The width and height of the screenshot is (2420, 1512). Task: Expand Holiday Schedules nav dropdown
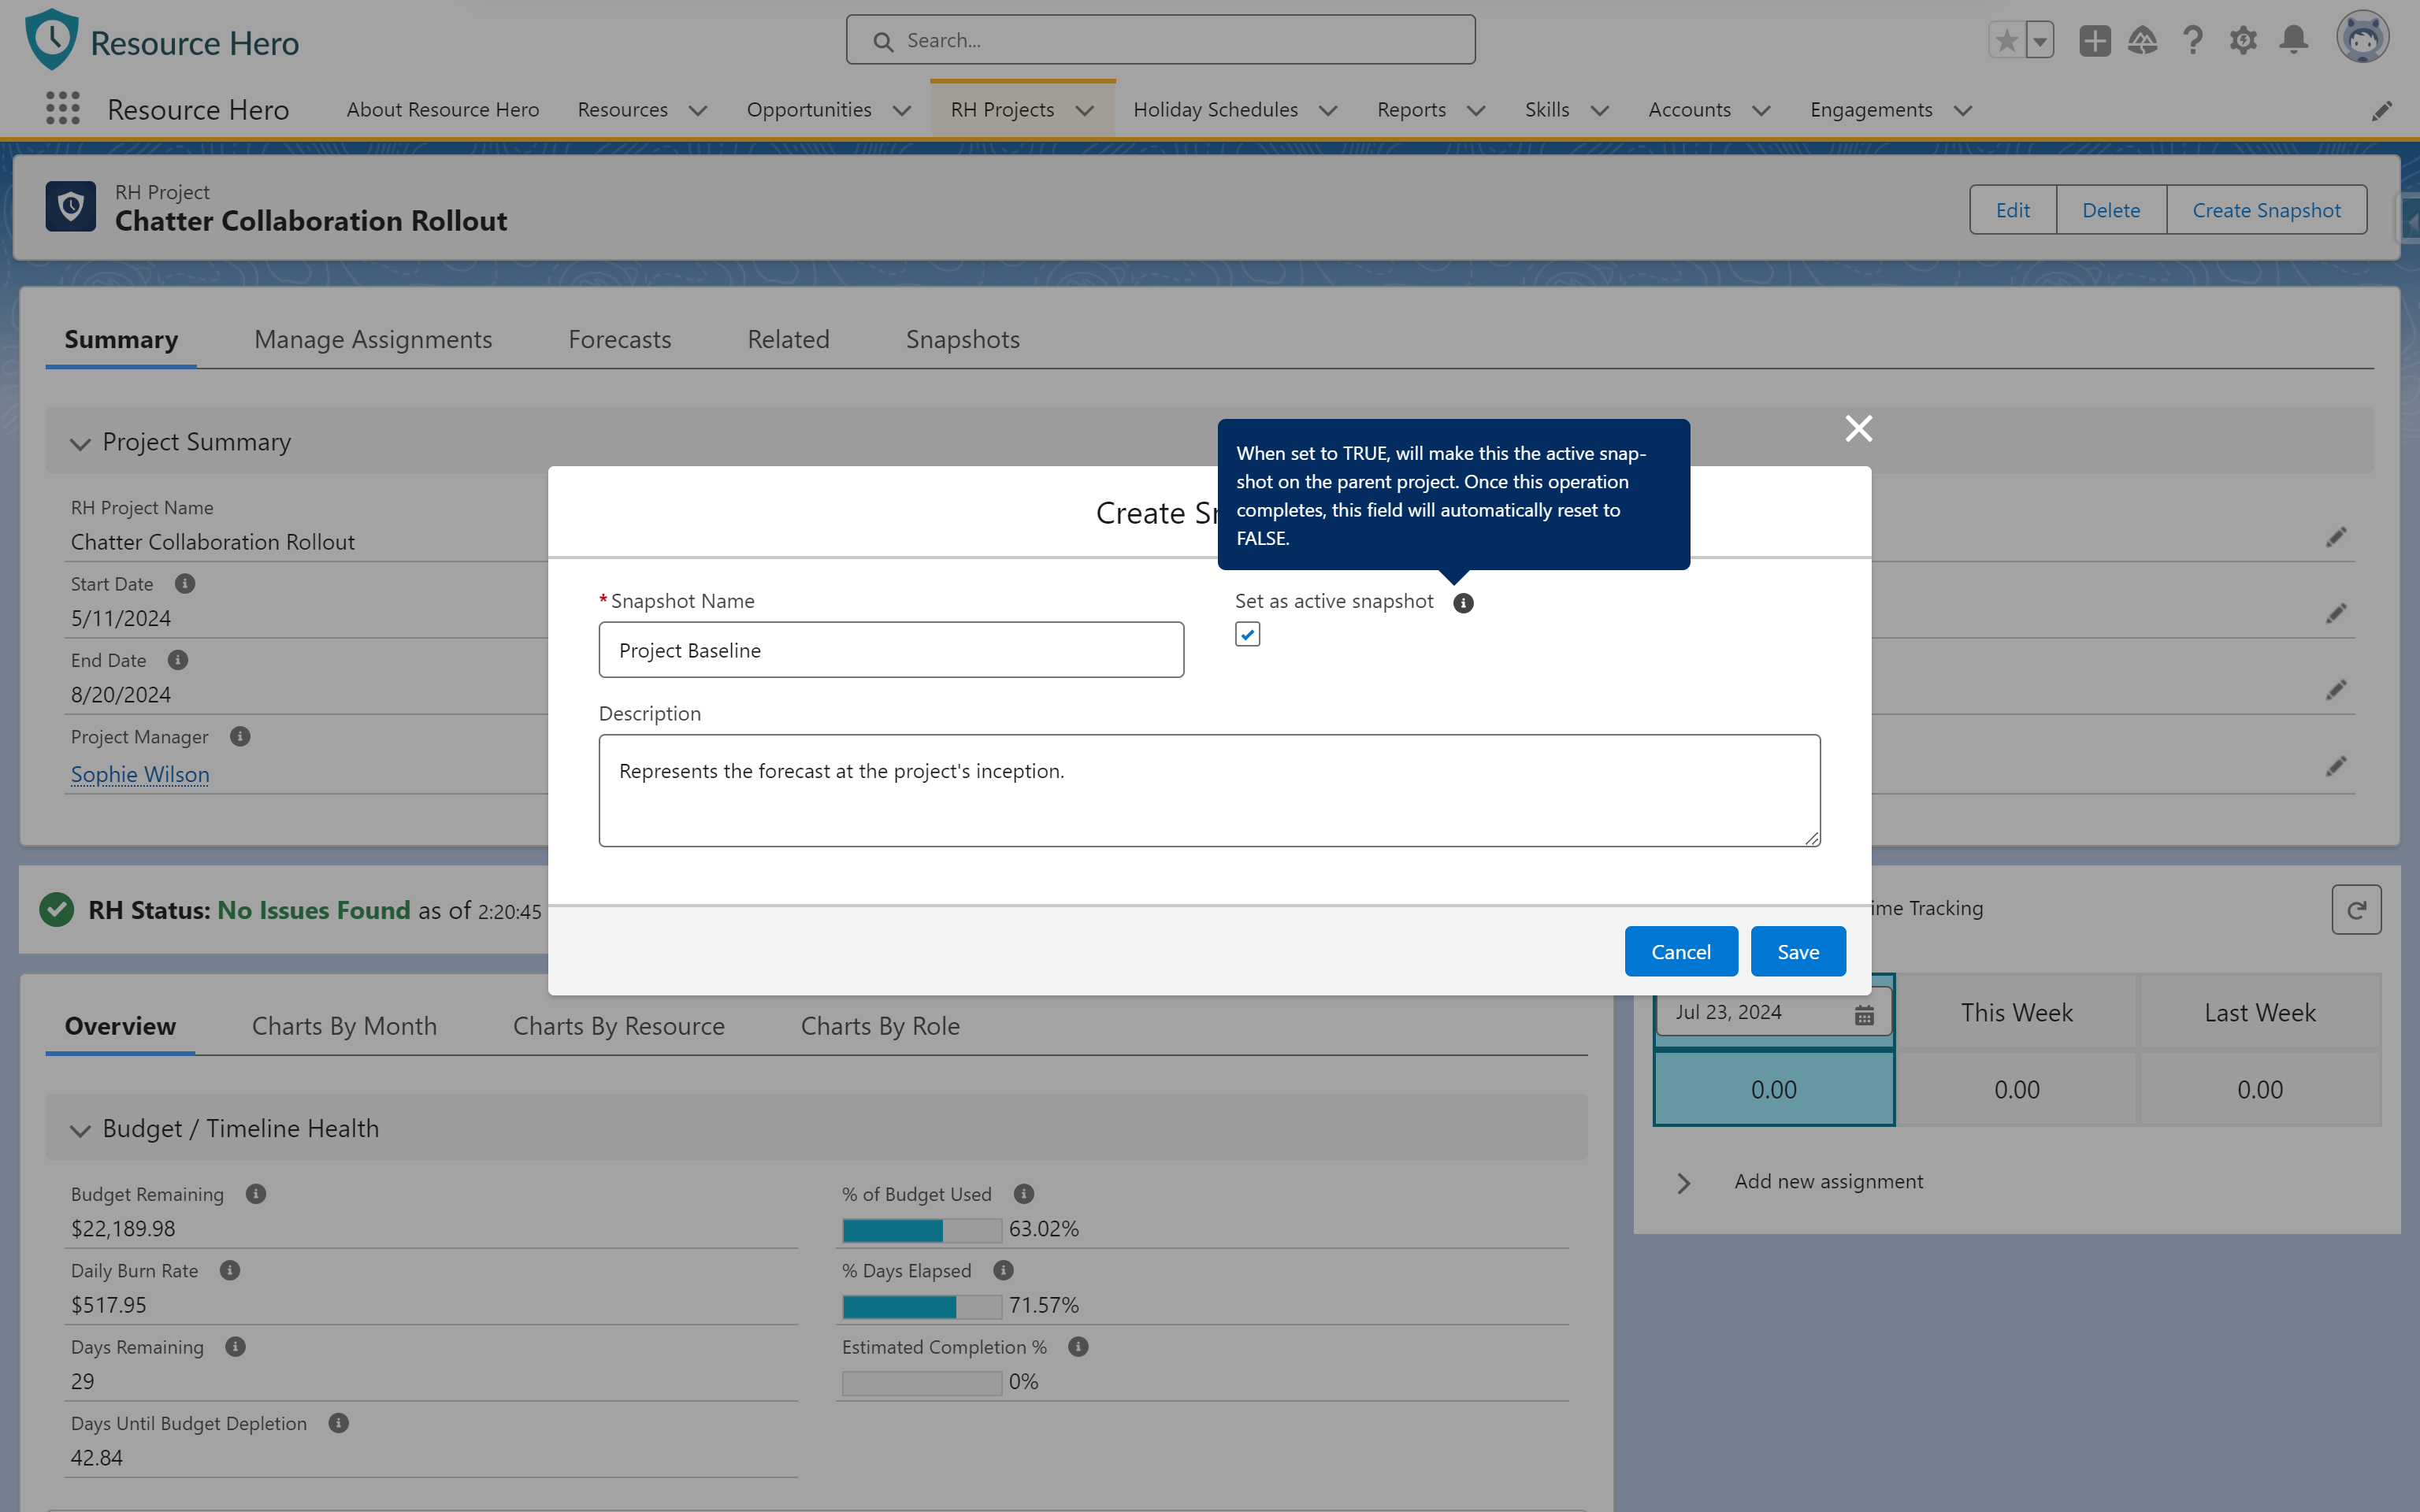[1328, 110]
